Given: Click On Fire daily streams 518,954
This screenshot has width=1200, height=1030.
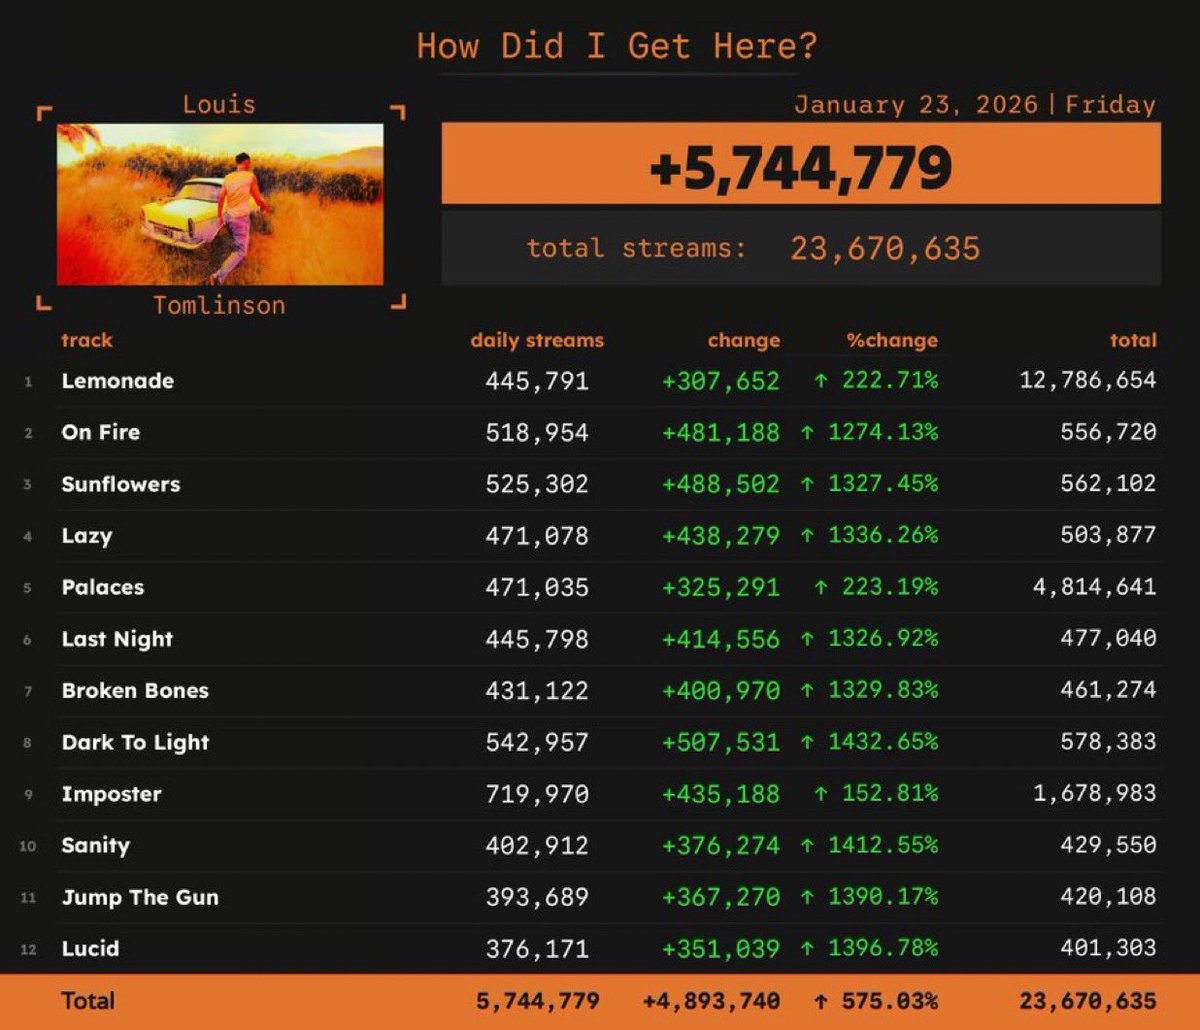Looking at the screenshot, I should [x=537, y=433].
